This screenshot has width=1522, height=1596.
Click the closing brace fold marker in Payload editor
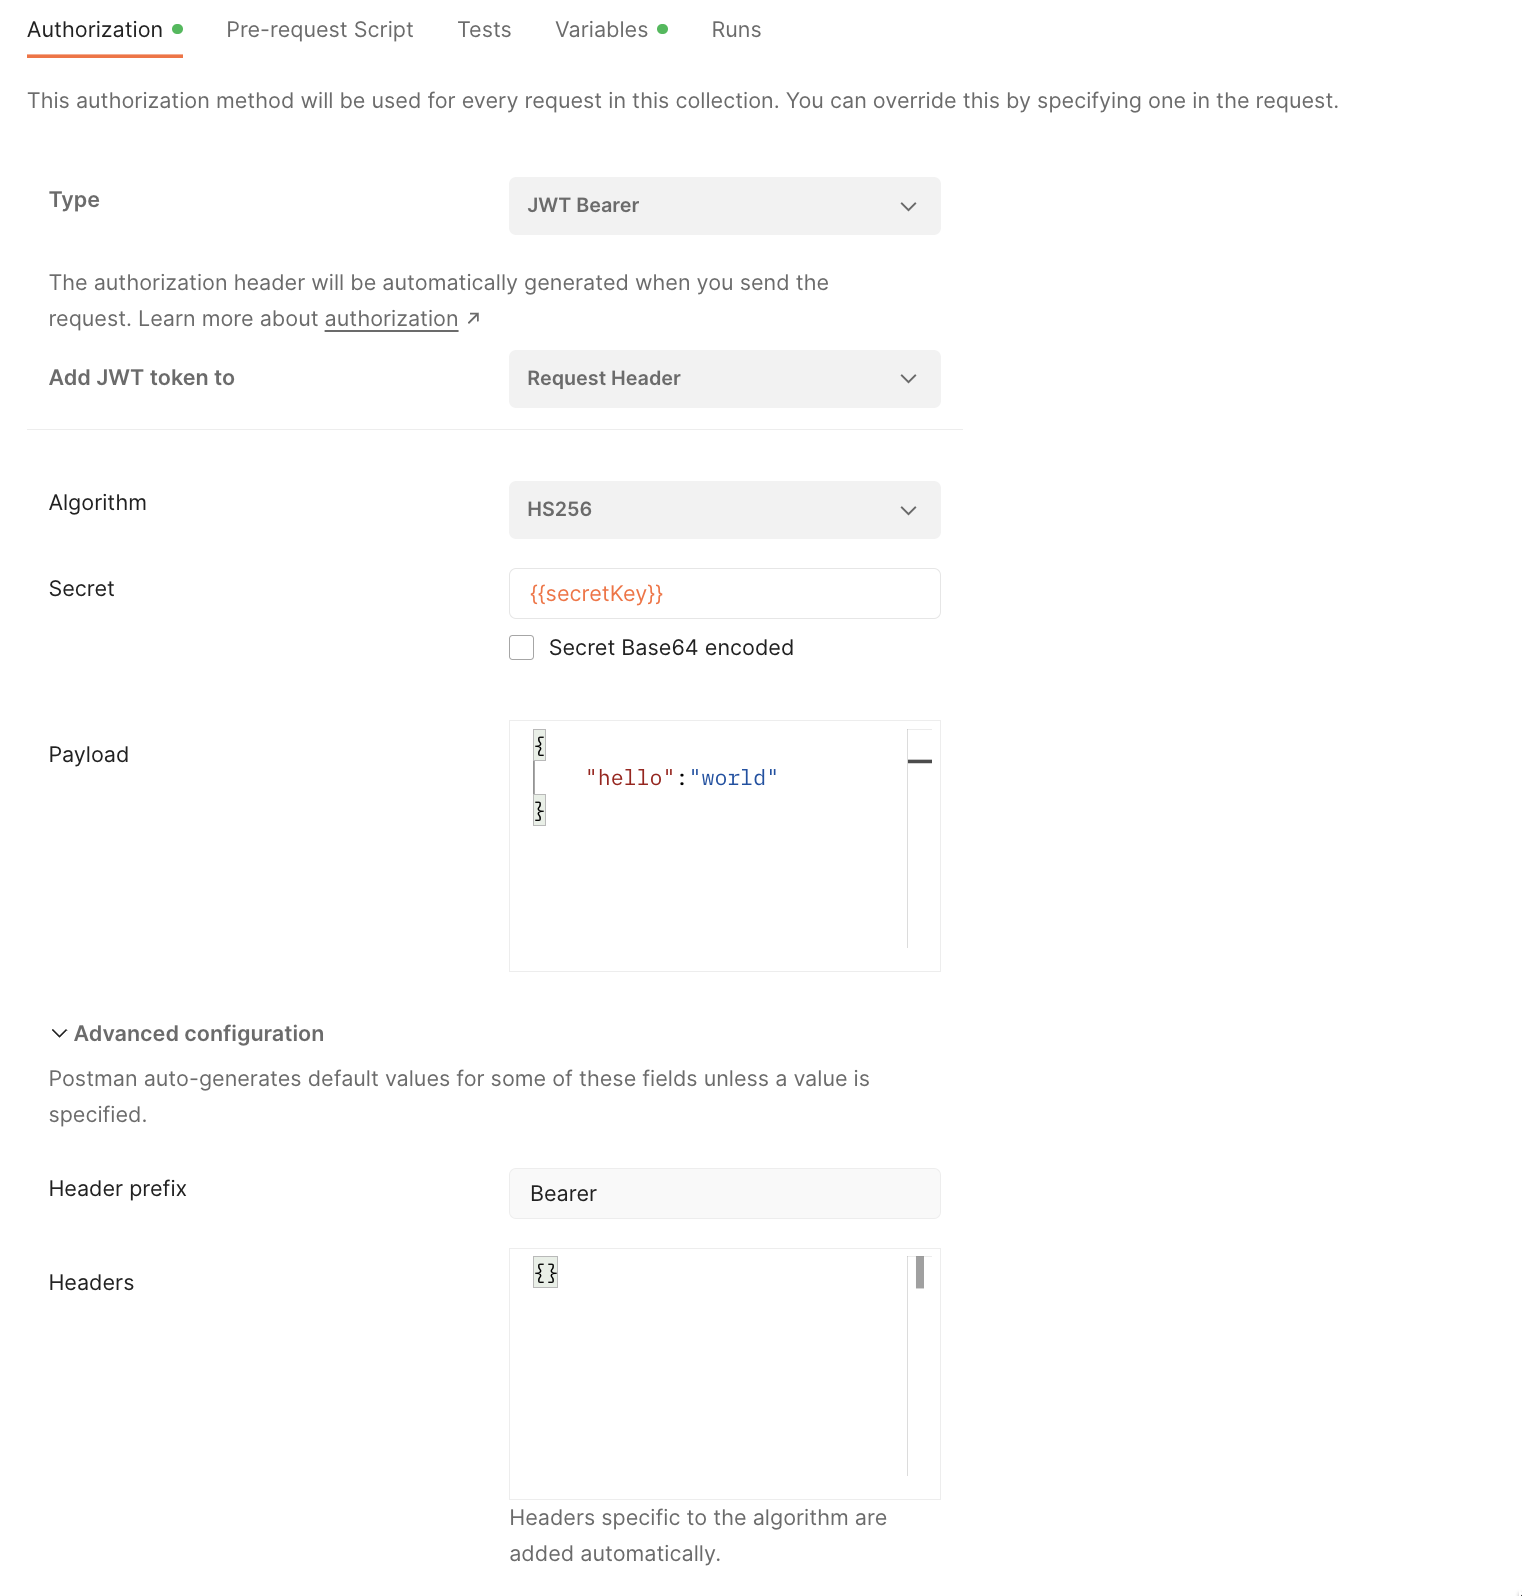[x=539, y=810]
